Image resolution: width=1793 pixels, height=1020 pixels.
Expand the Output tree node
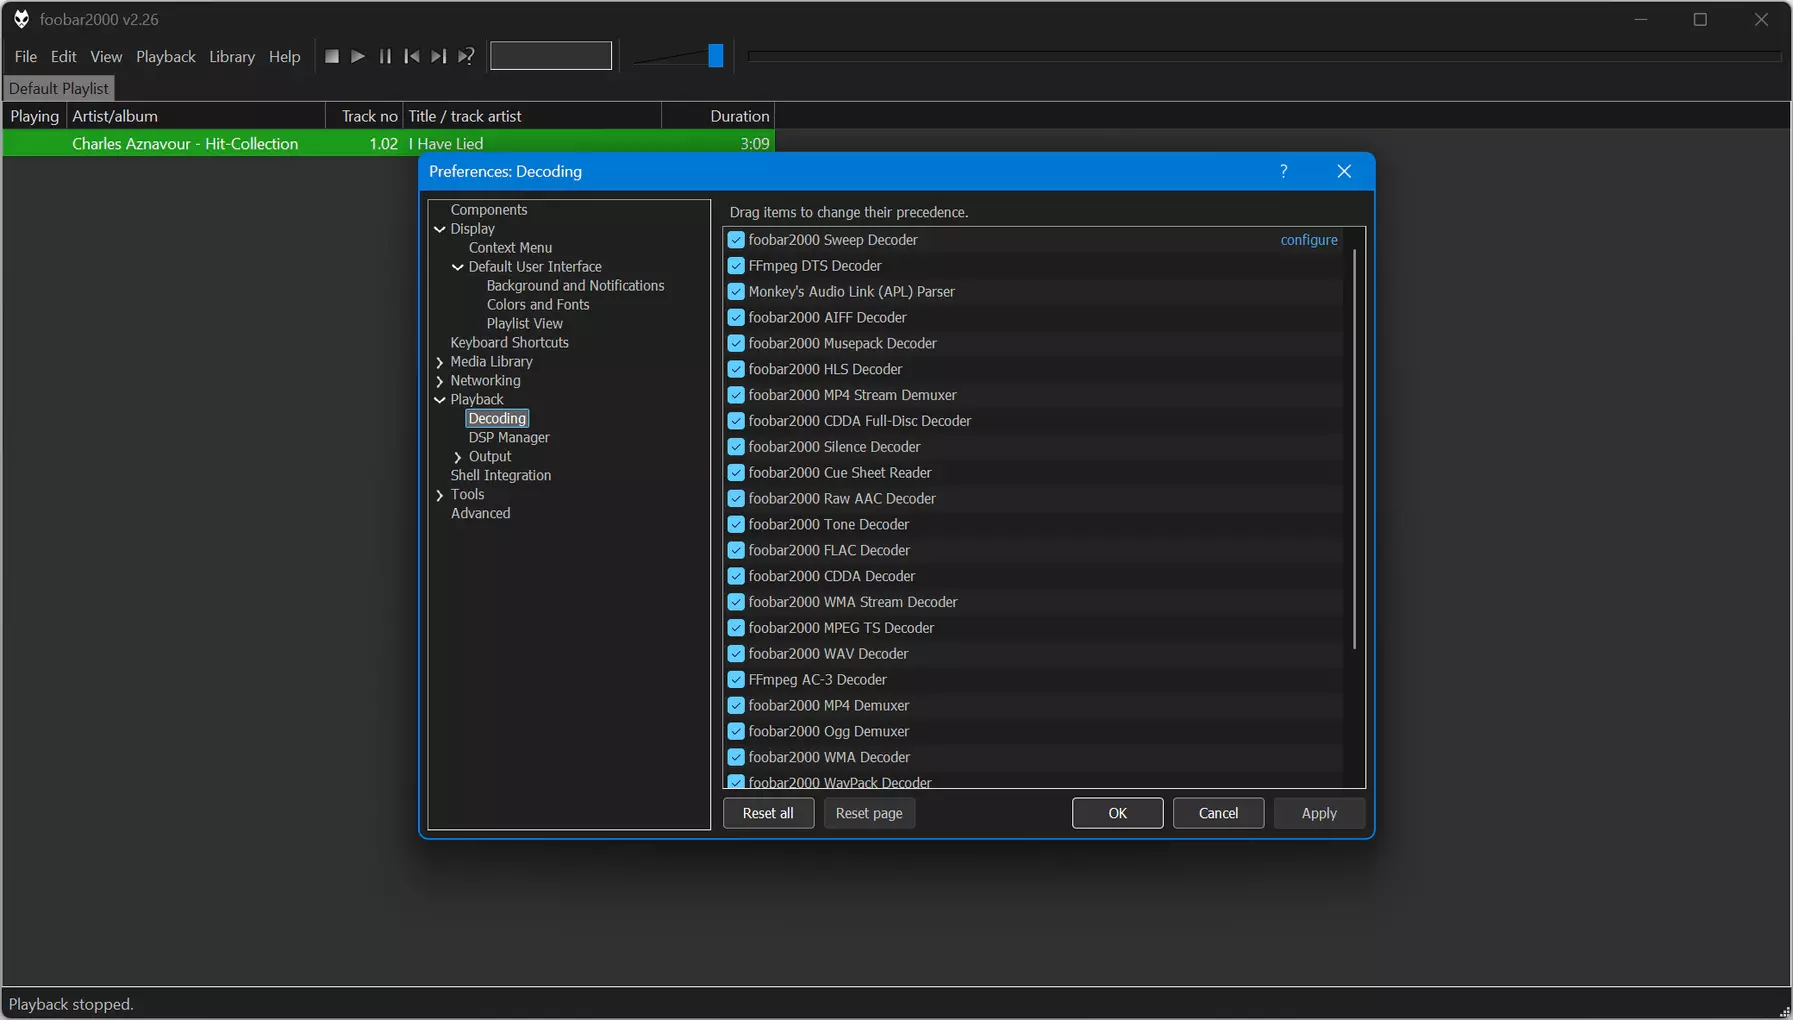pyautogui.click(x=458, y=457)
